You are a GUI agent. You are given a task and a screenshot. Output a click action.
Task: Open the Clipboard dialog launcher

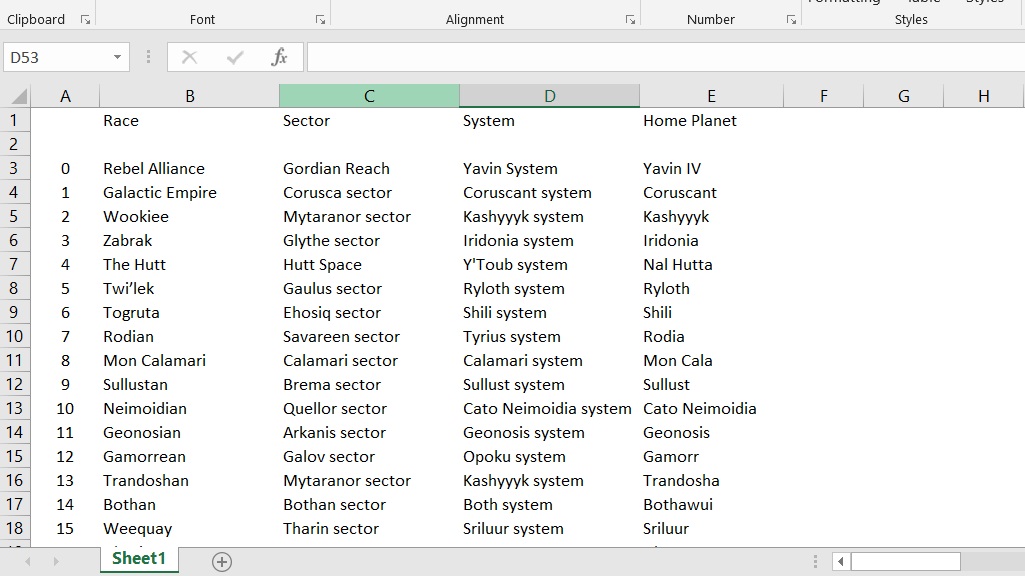coord(85,20)
